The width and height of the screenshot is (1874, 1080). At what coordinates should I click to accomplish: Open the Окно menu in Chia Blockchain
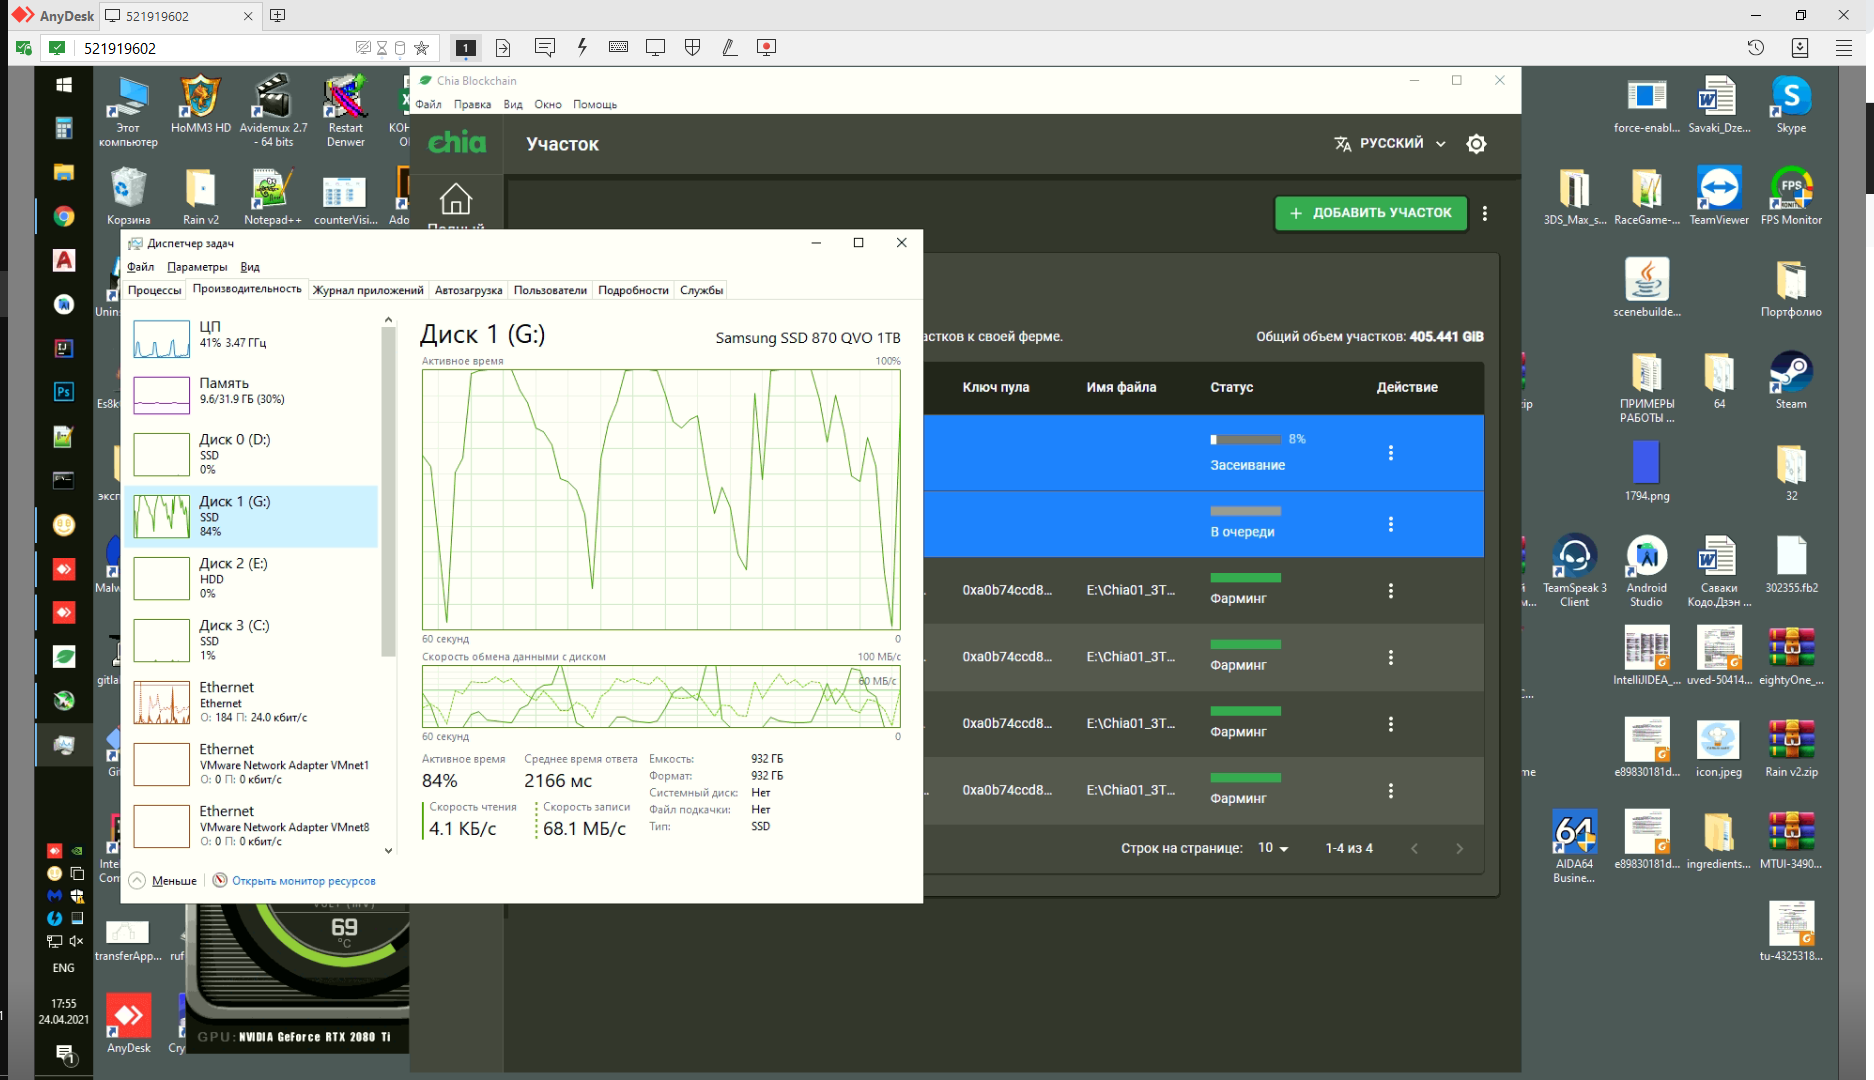click(x=547, y=104)
